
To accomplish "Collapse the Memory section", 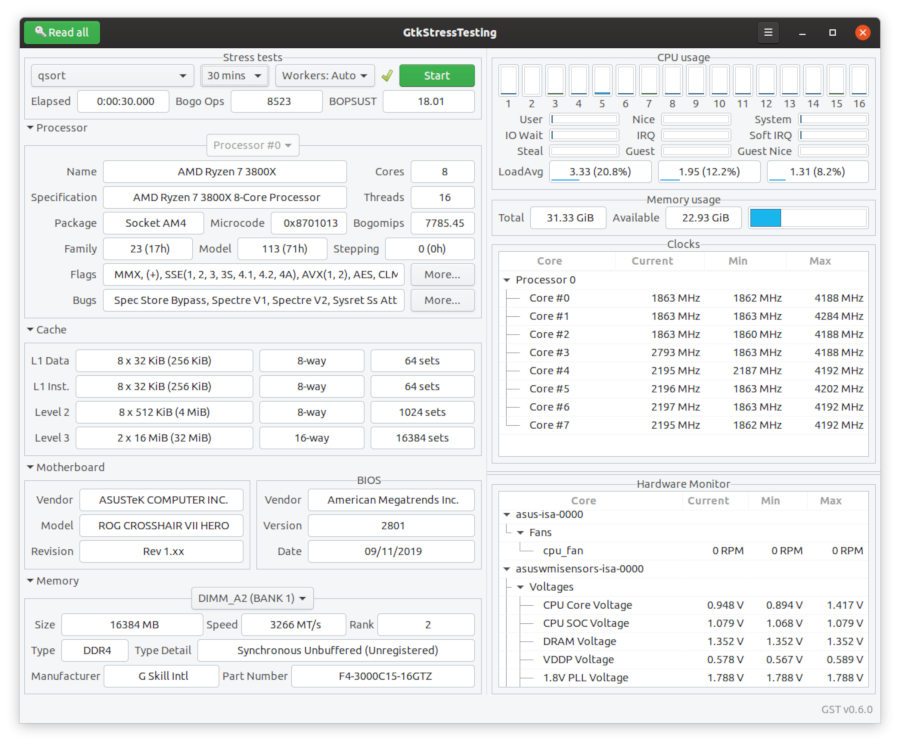I will pyautogui.click(x=30, y=581).
